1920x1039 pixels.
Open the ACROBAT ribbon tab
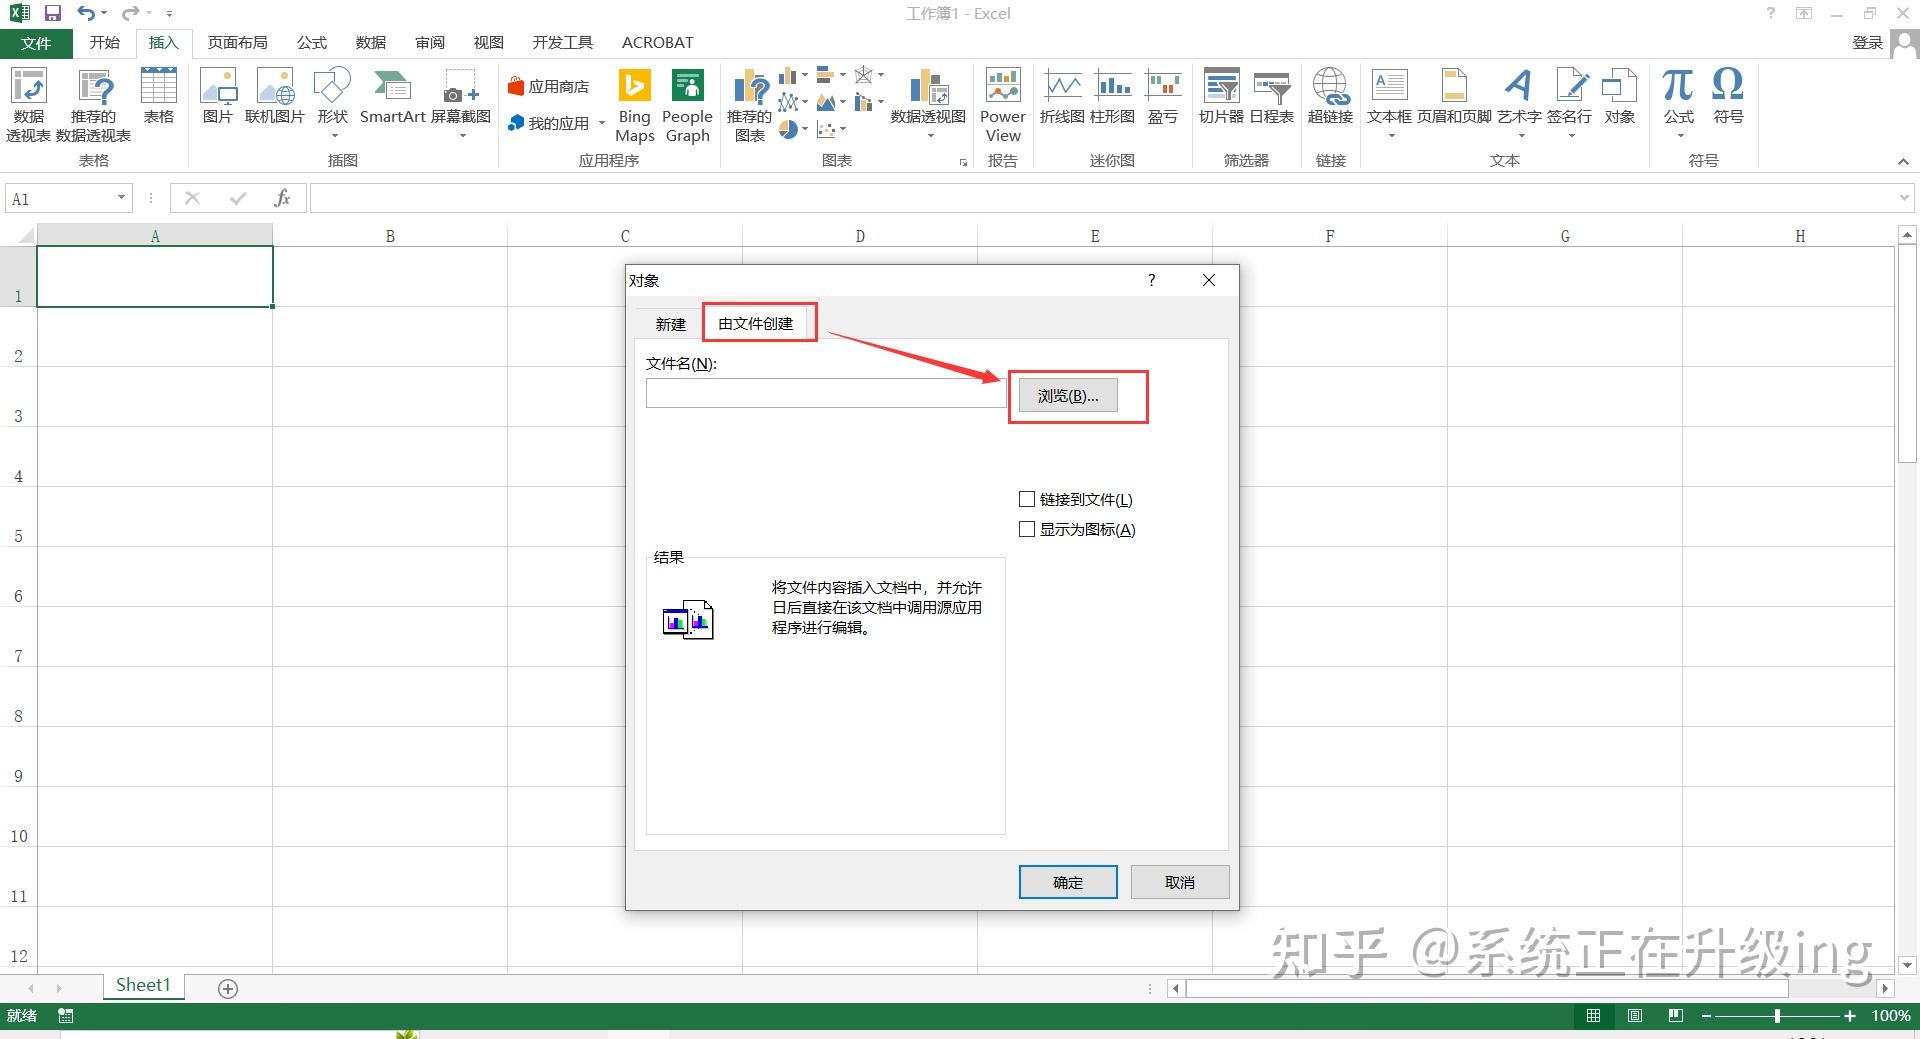(657, 42)
